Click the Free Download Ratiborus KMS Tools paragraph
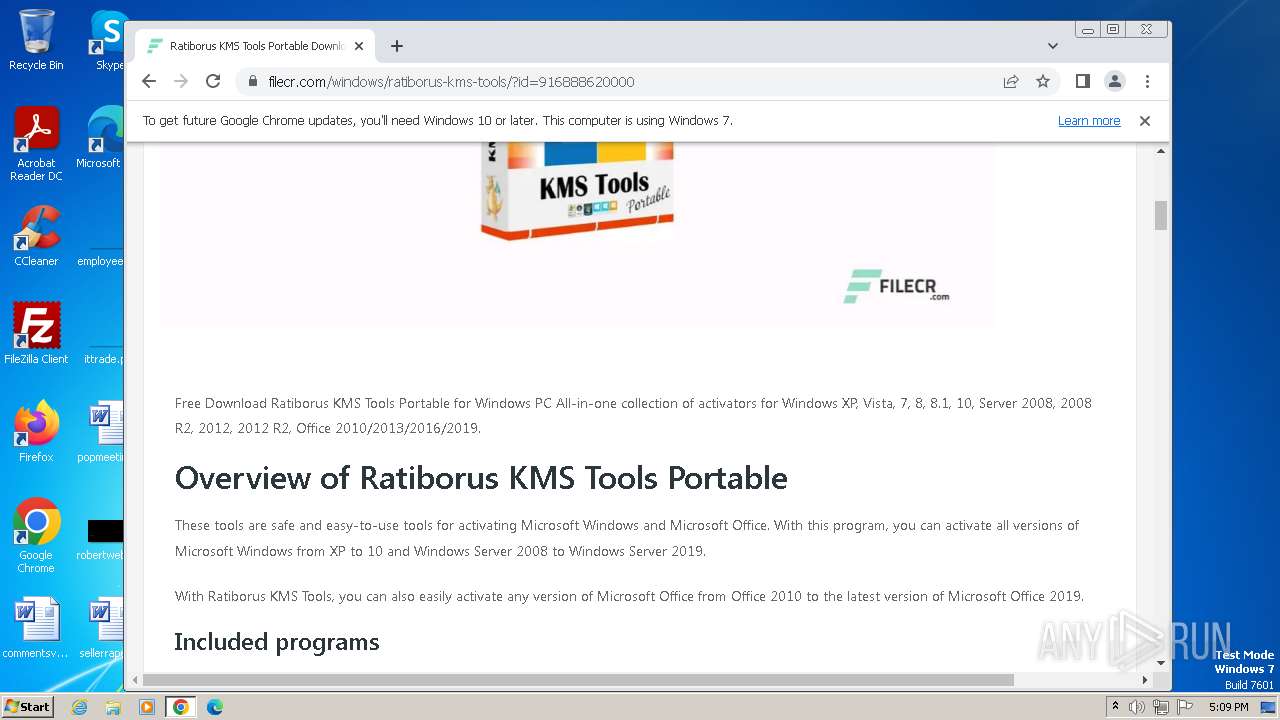1280x720 pixels. (x=633, y=416)
